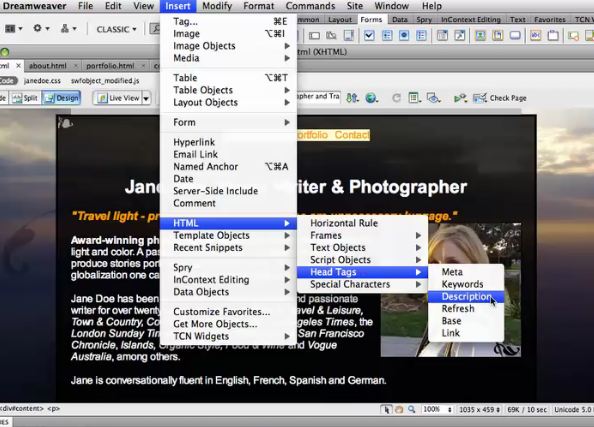Insert a Text Field from Forms panel
The image size is (594, 427).
[314, 36]
